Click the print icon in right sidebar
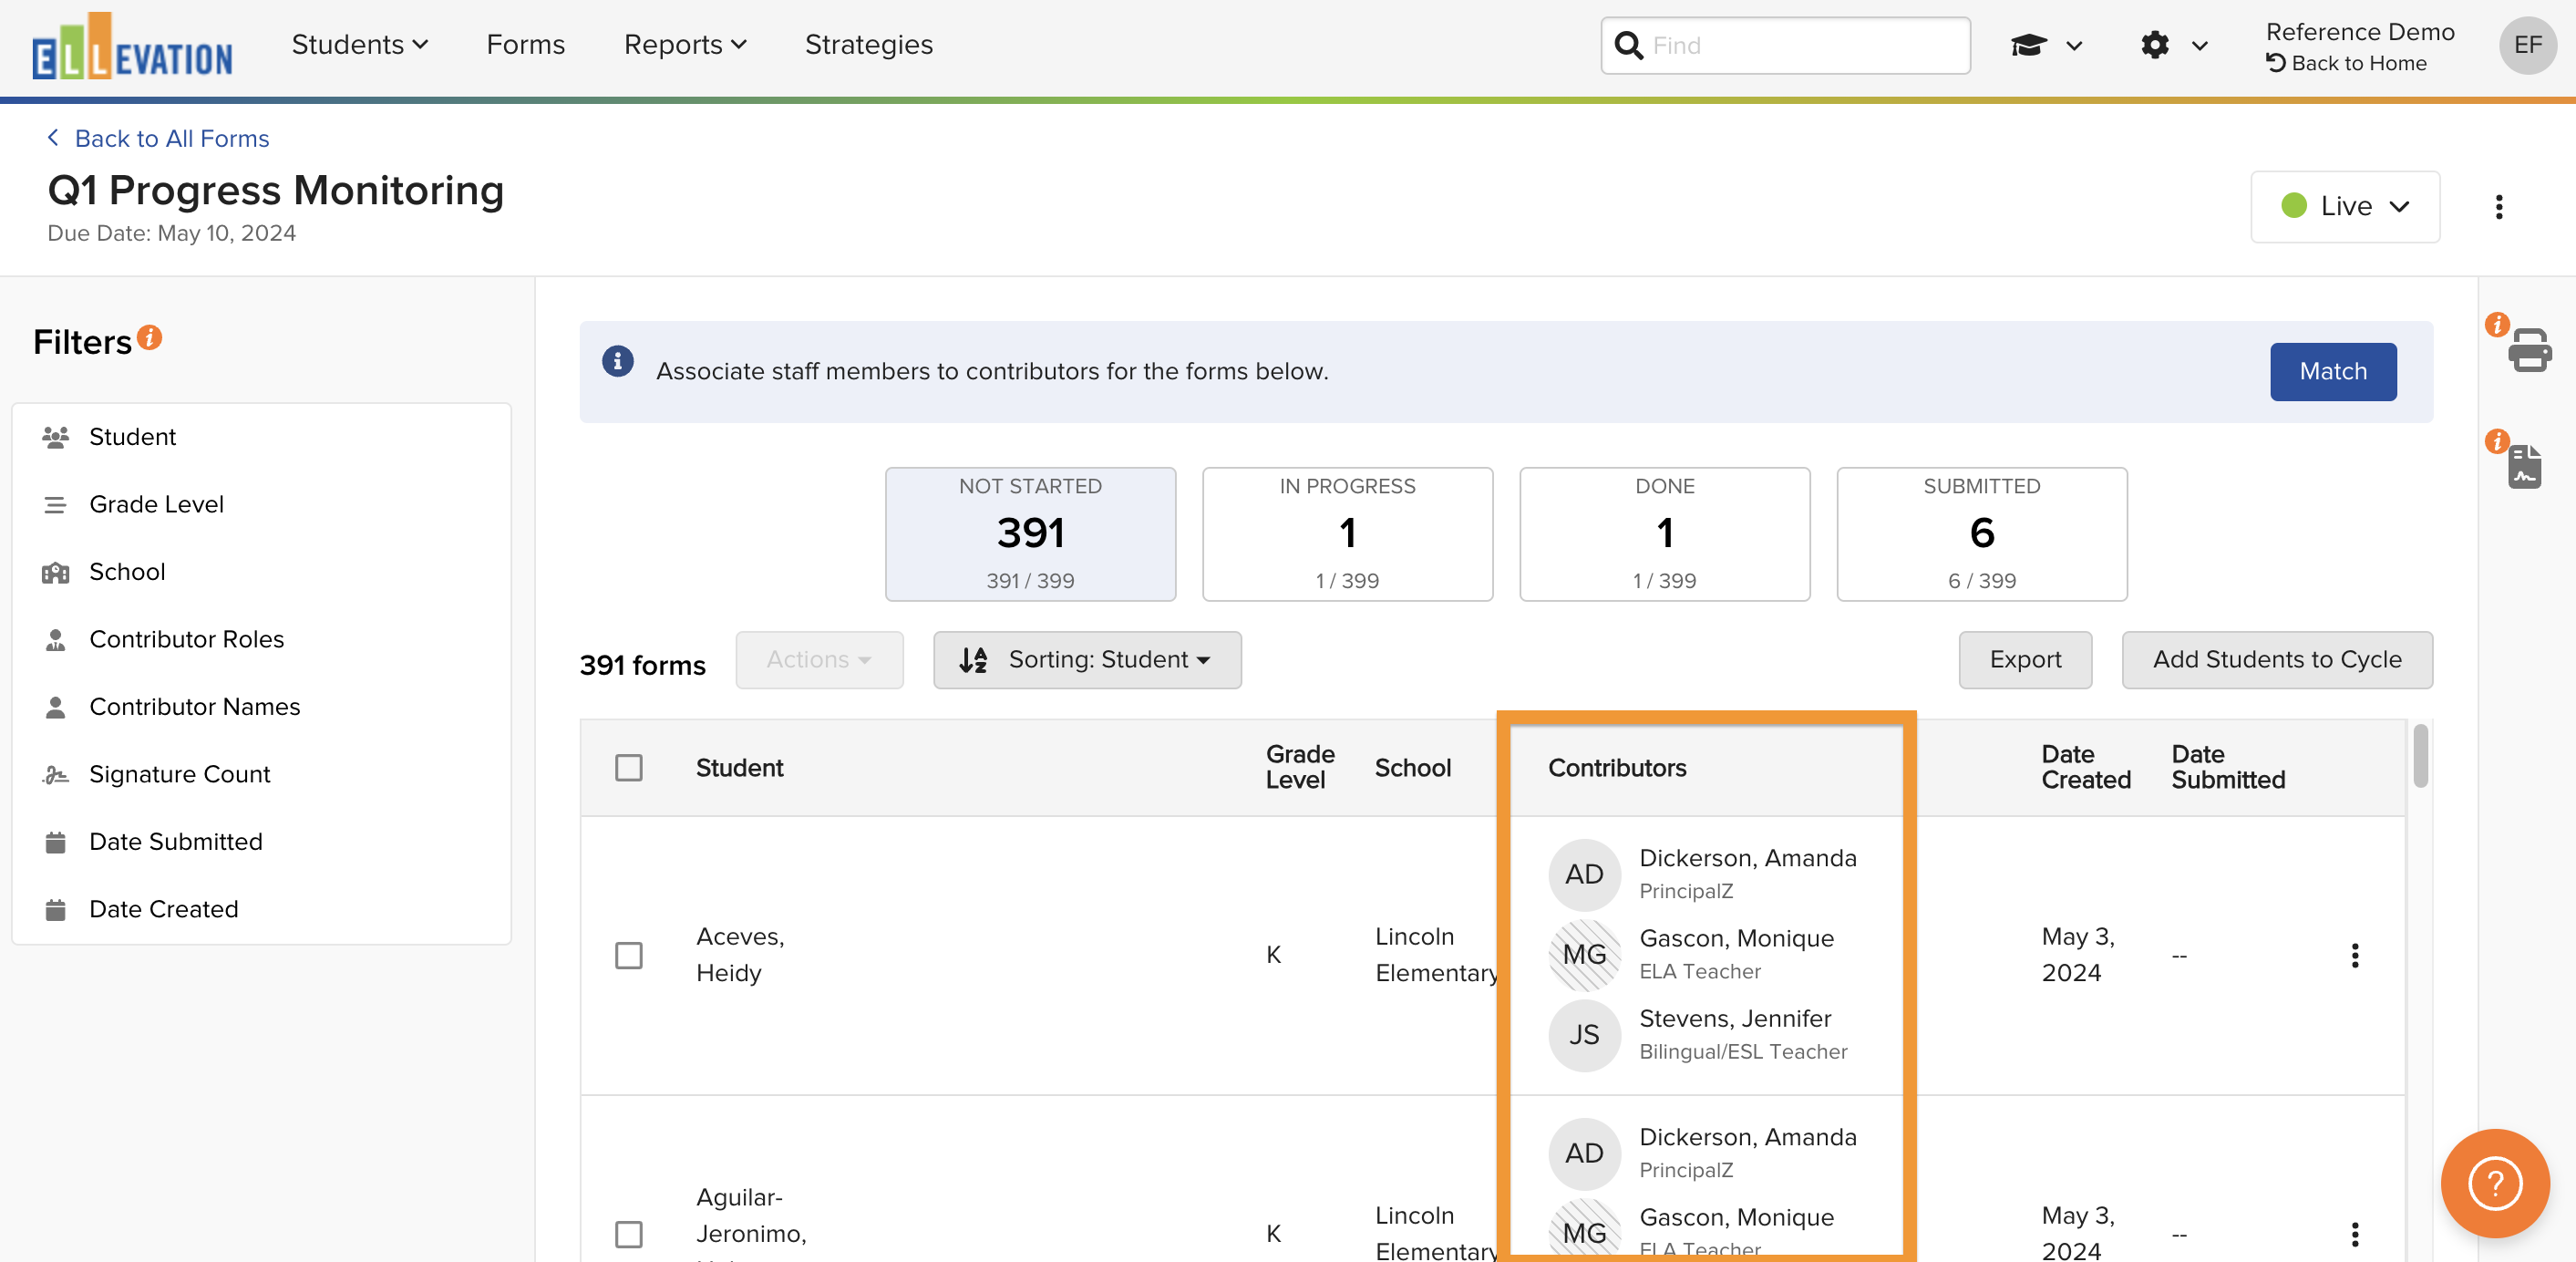The width and height of the screenshot is (2576, 1262). 2529,351
